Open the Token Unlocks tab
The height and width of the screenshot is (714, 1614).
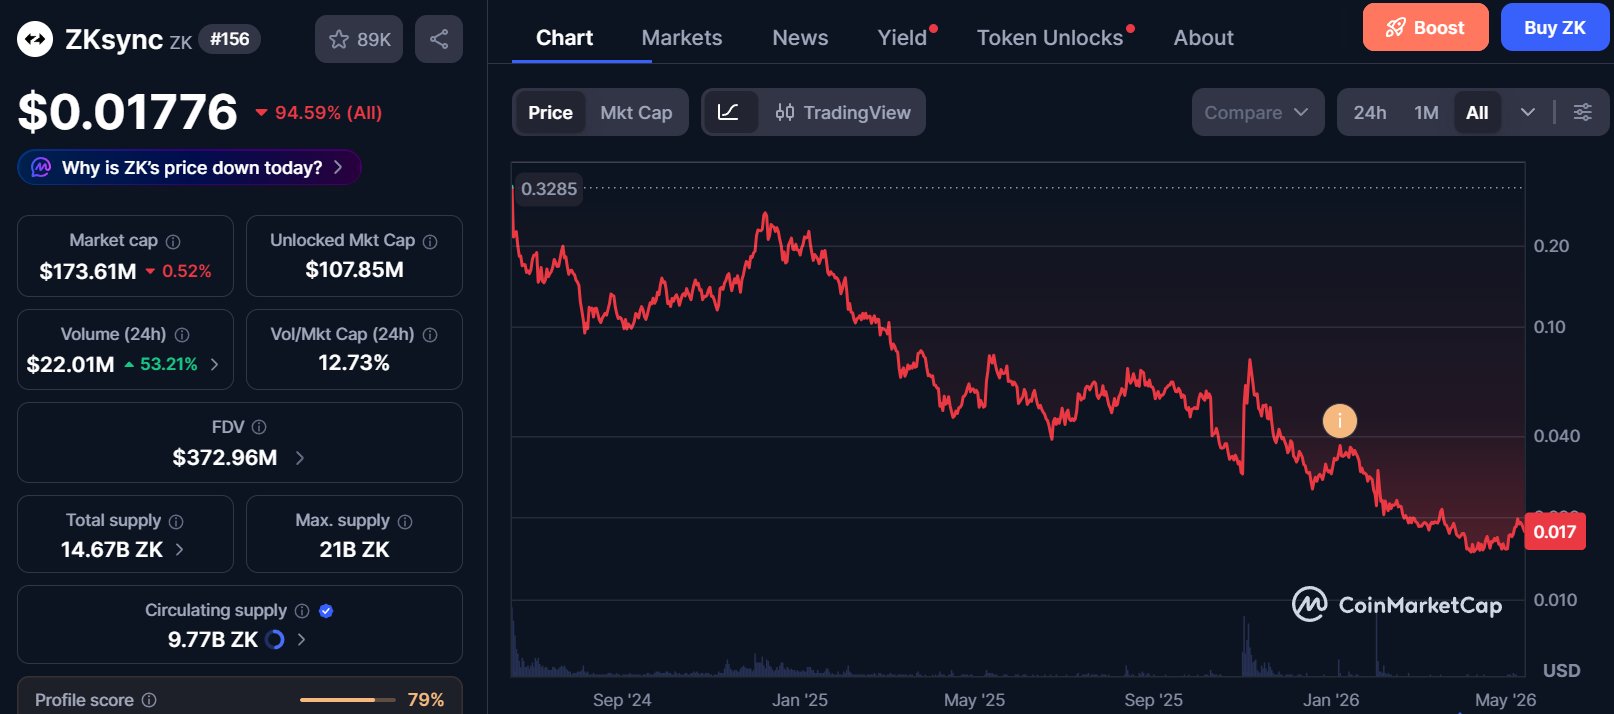click(1050, 38)
